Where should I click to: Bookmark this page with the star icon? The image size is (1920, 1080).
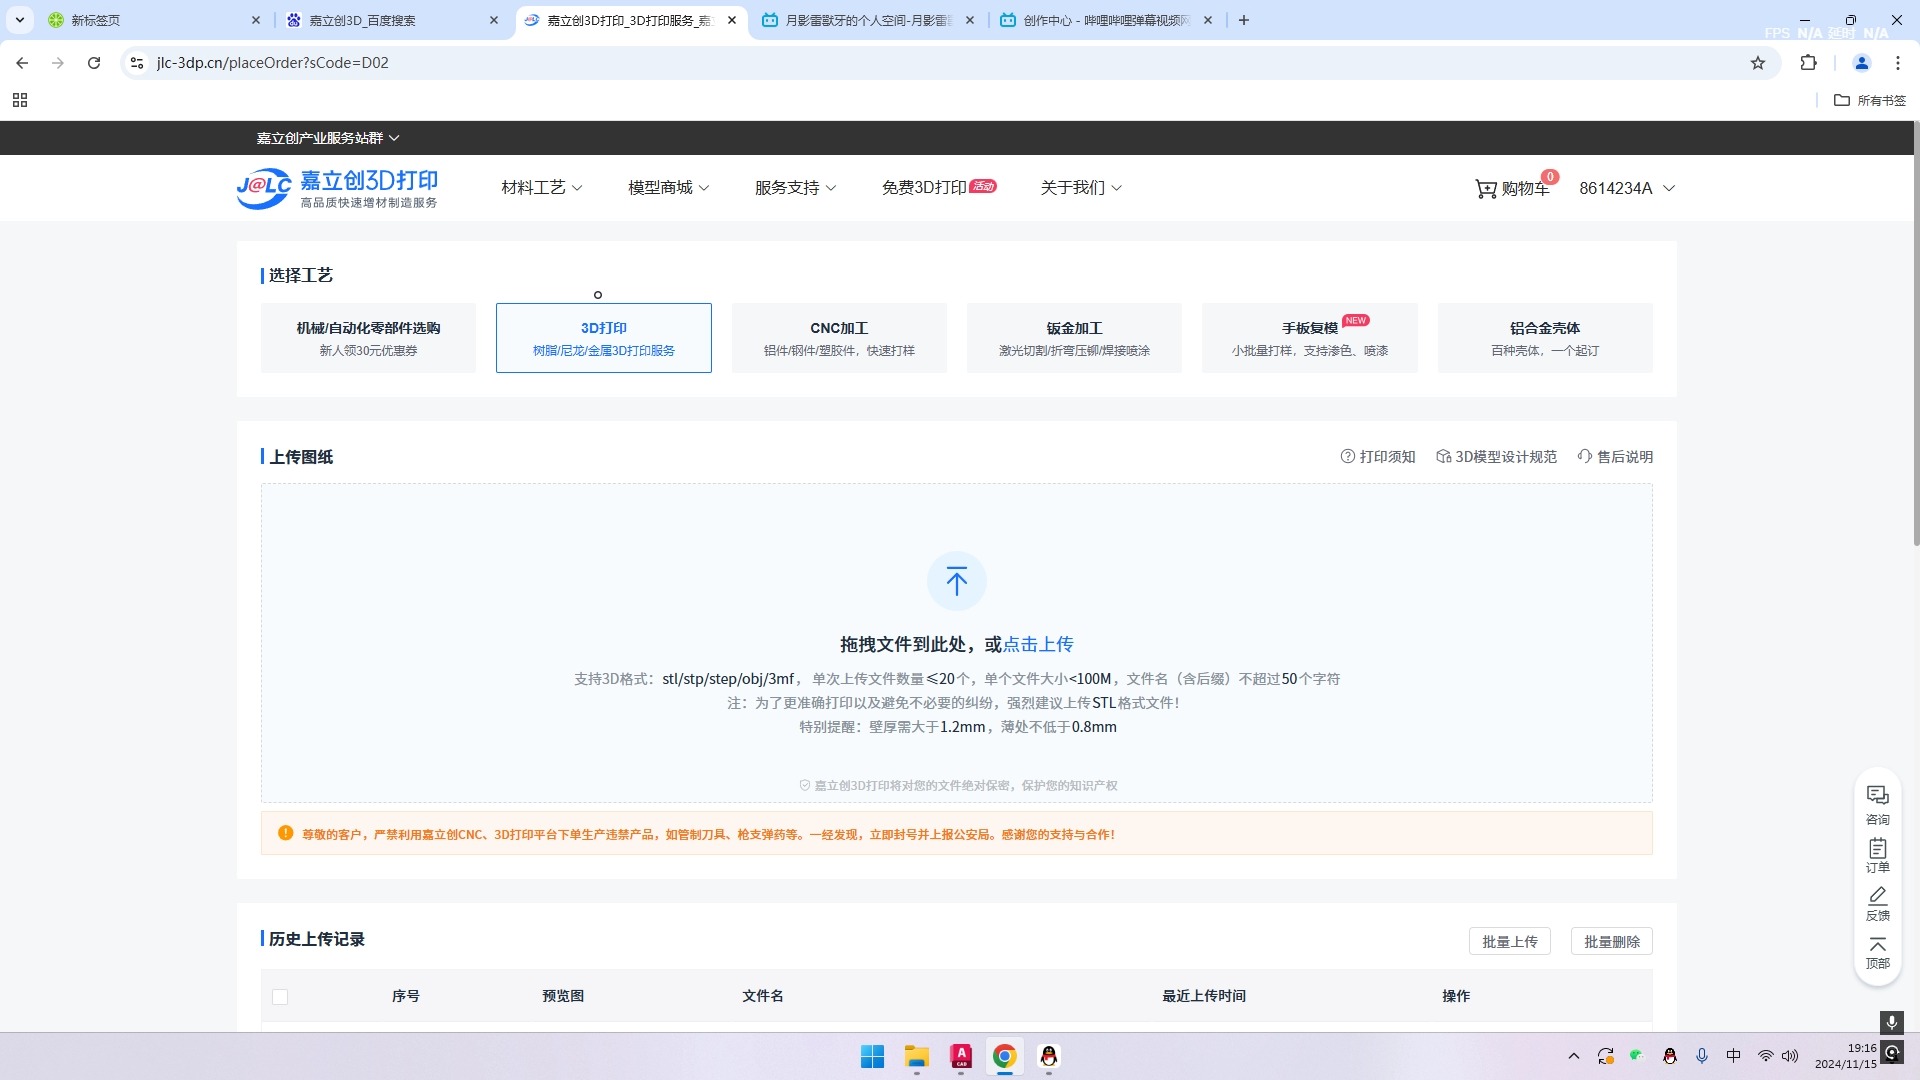click(x=1757, y=63)
